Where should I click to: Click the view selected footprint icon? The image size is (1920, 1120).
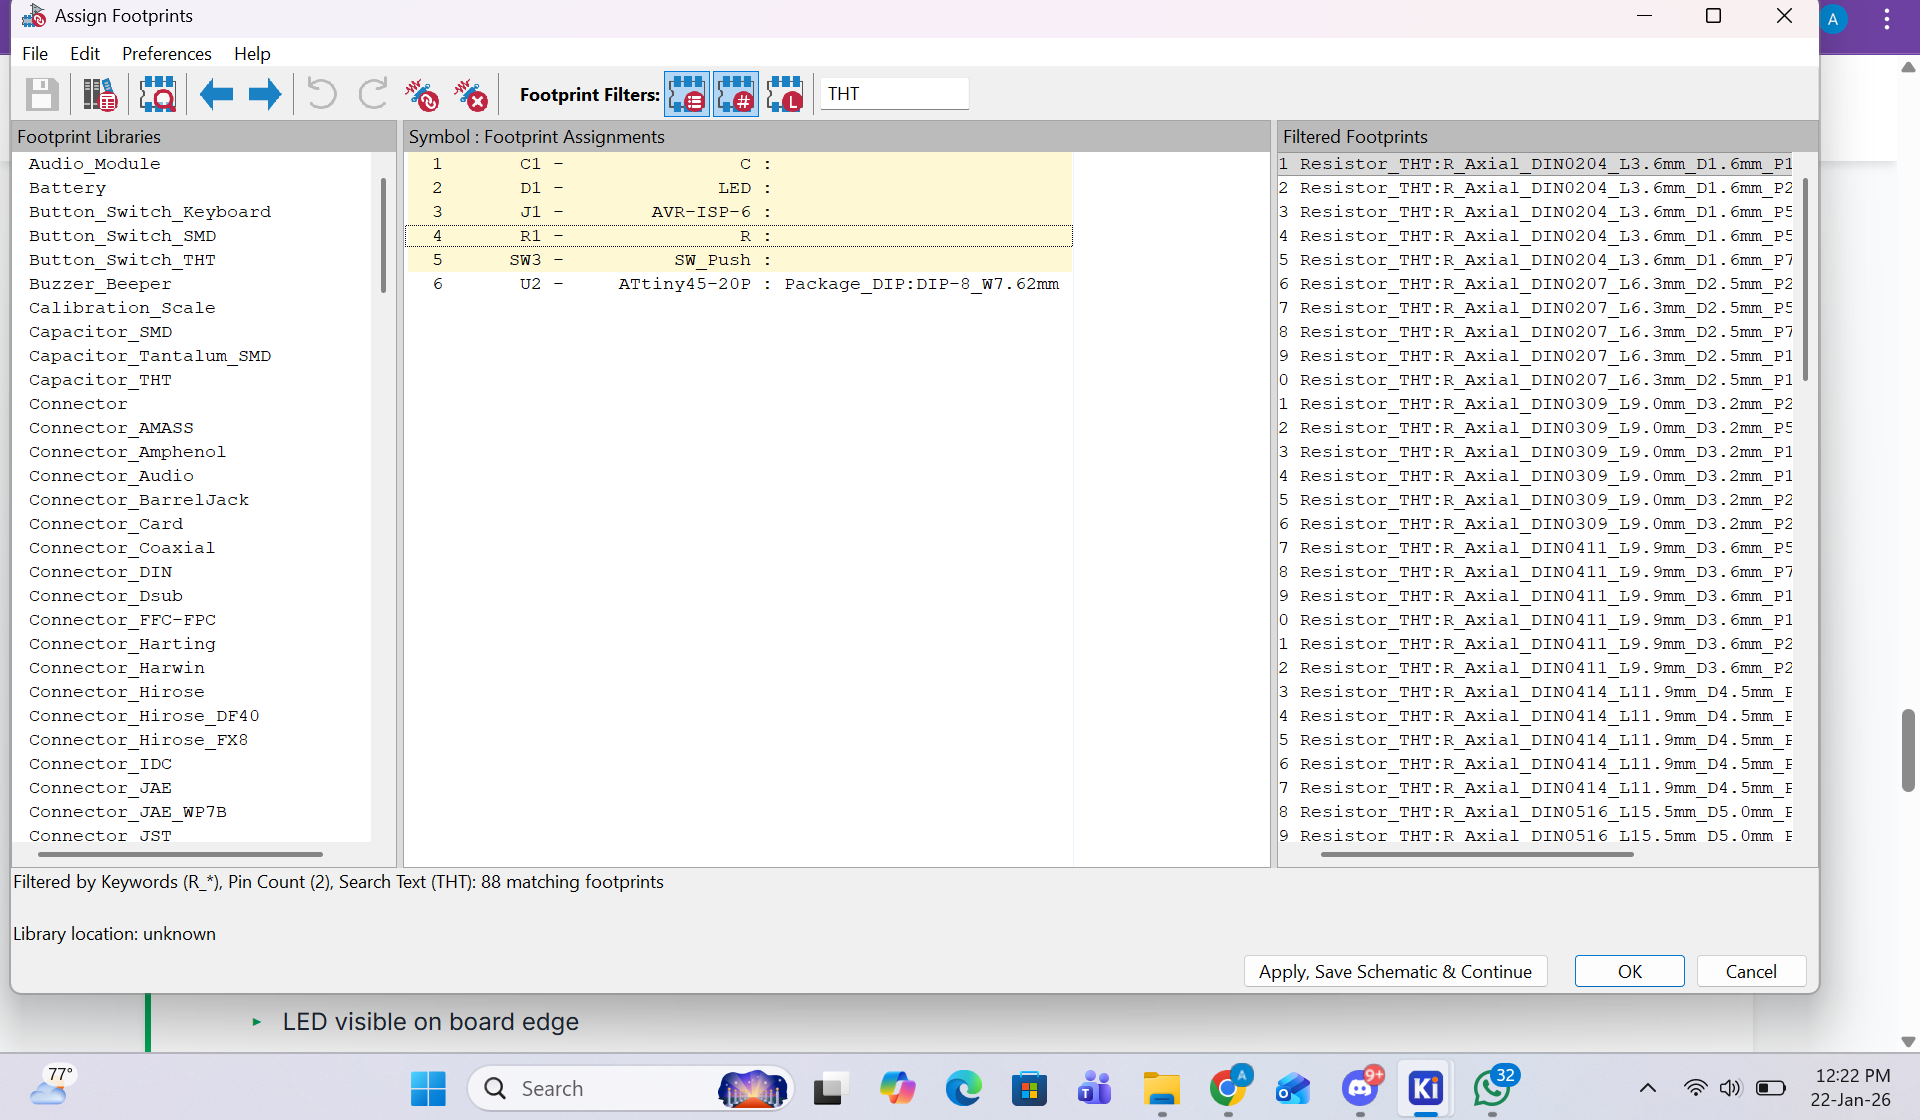157,95
